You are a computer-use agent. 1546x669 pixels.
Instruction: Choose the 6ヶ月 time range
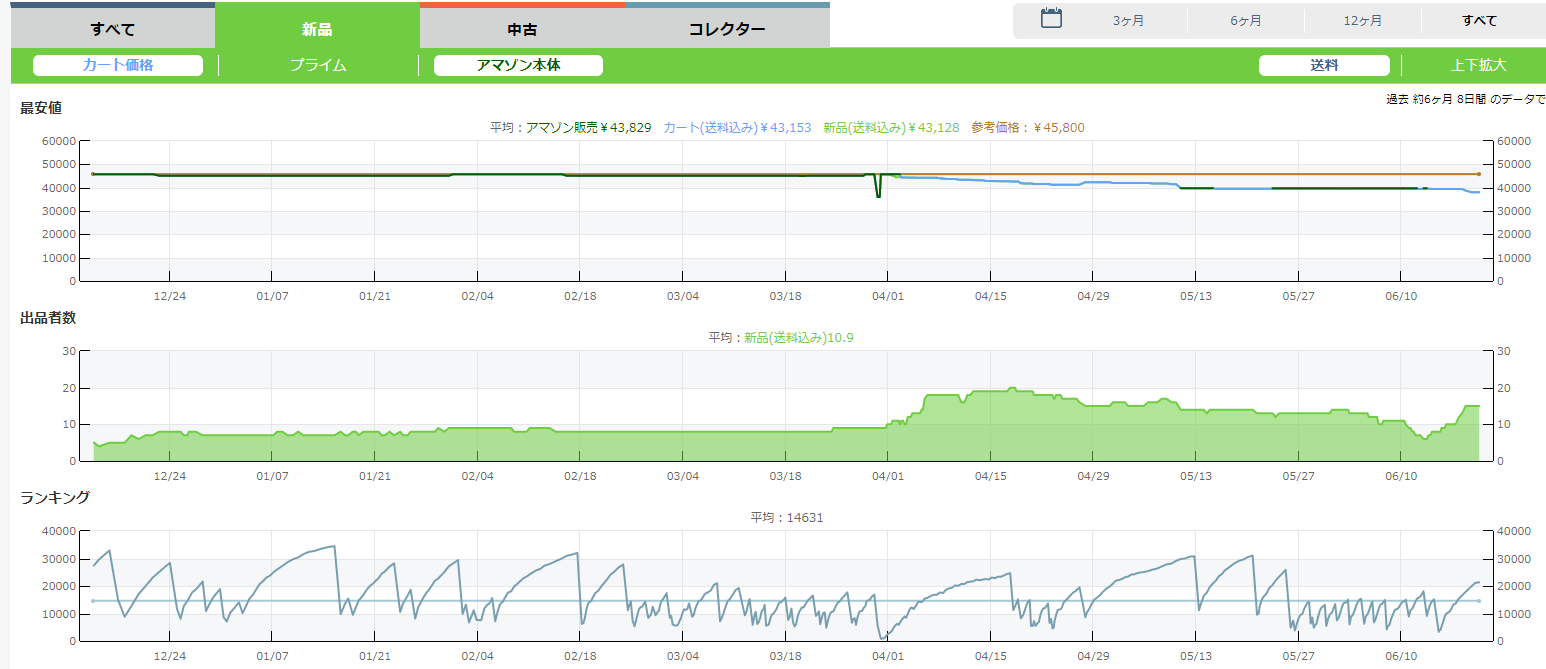click(1245, 21)
